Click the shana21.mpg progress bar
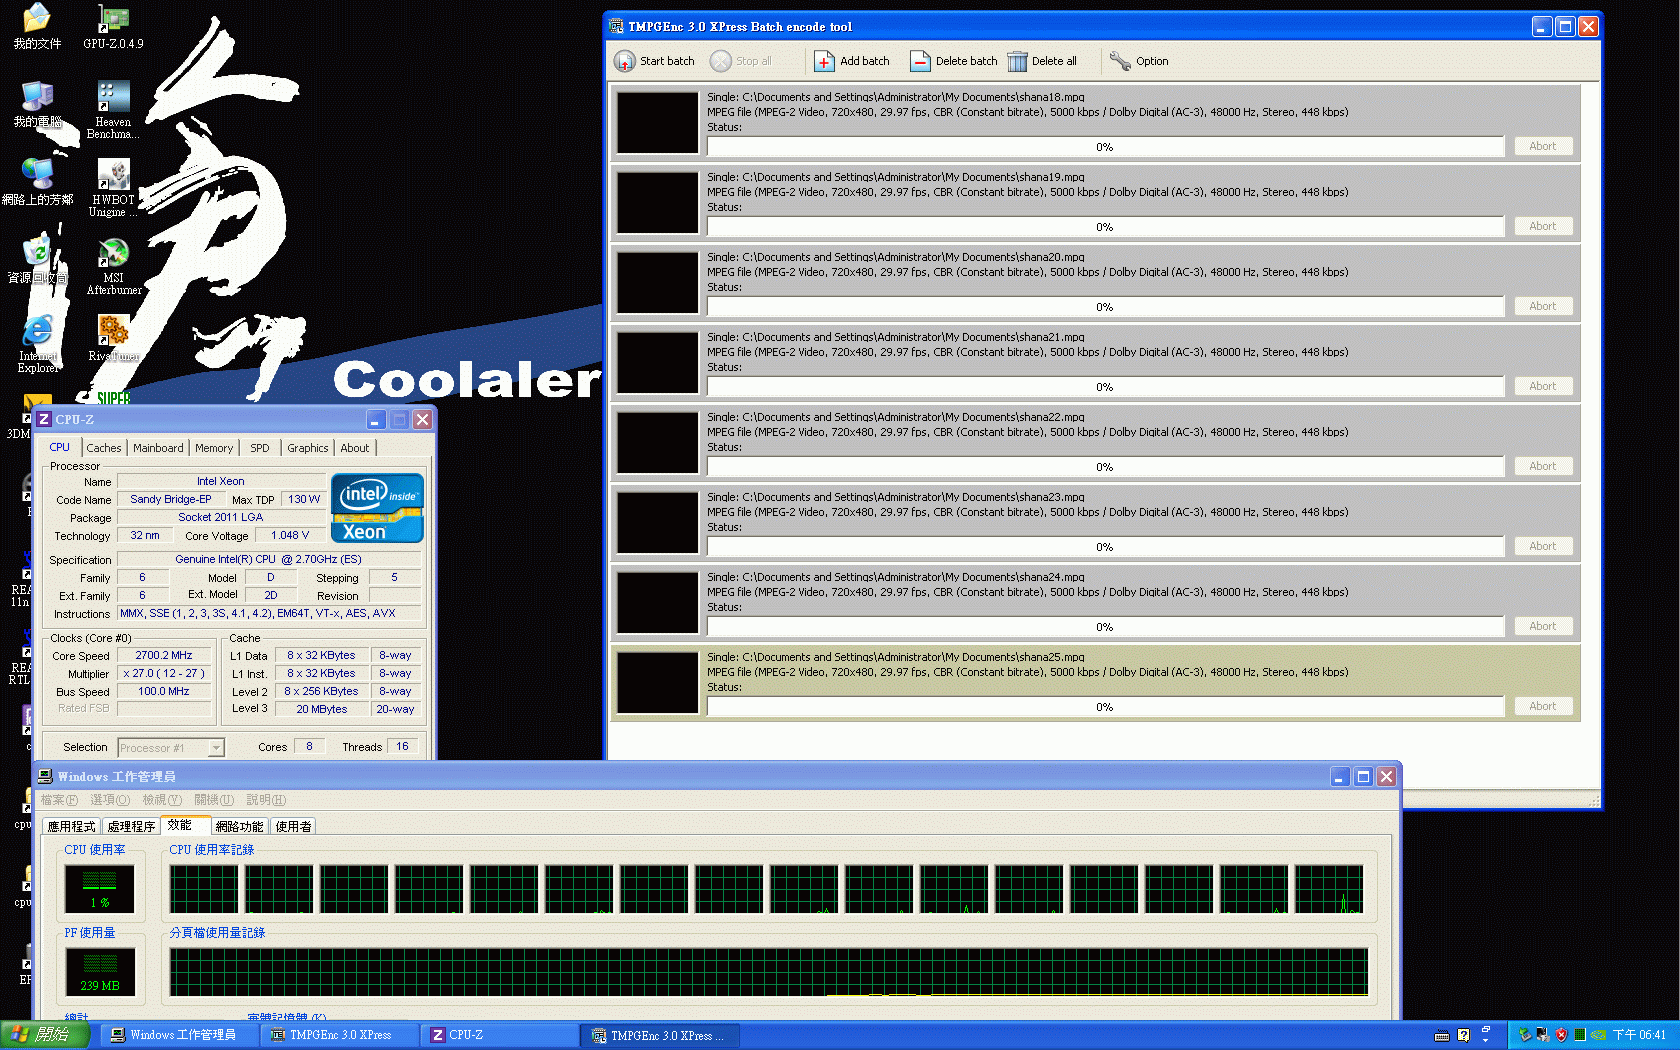1680x1050 pixels. click(x=1105, y=387)
